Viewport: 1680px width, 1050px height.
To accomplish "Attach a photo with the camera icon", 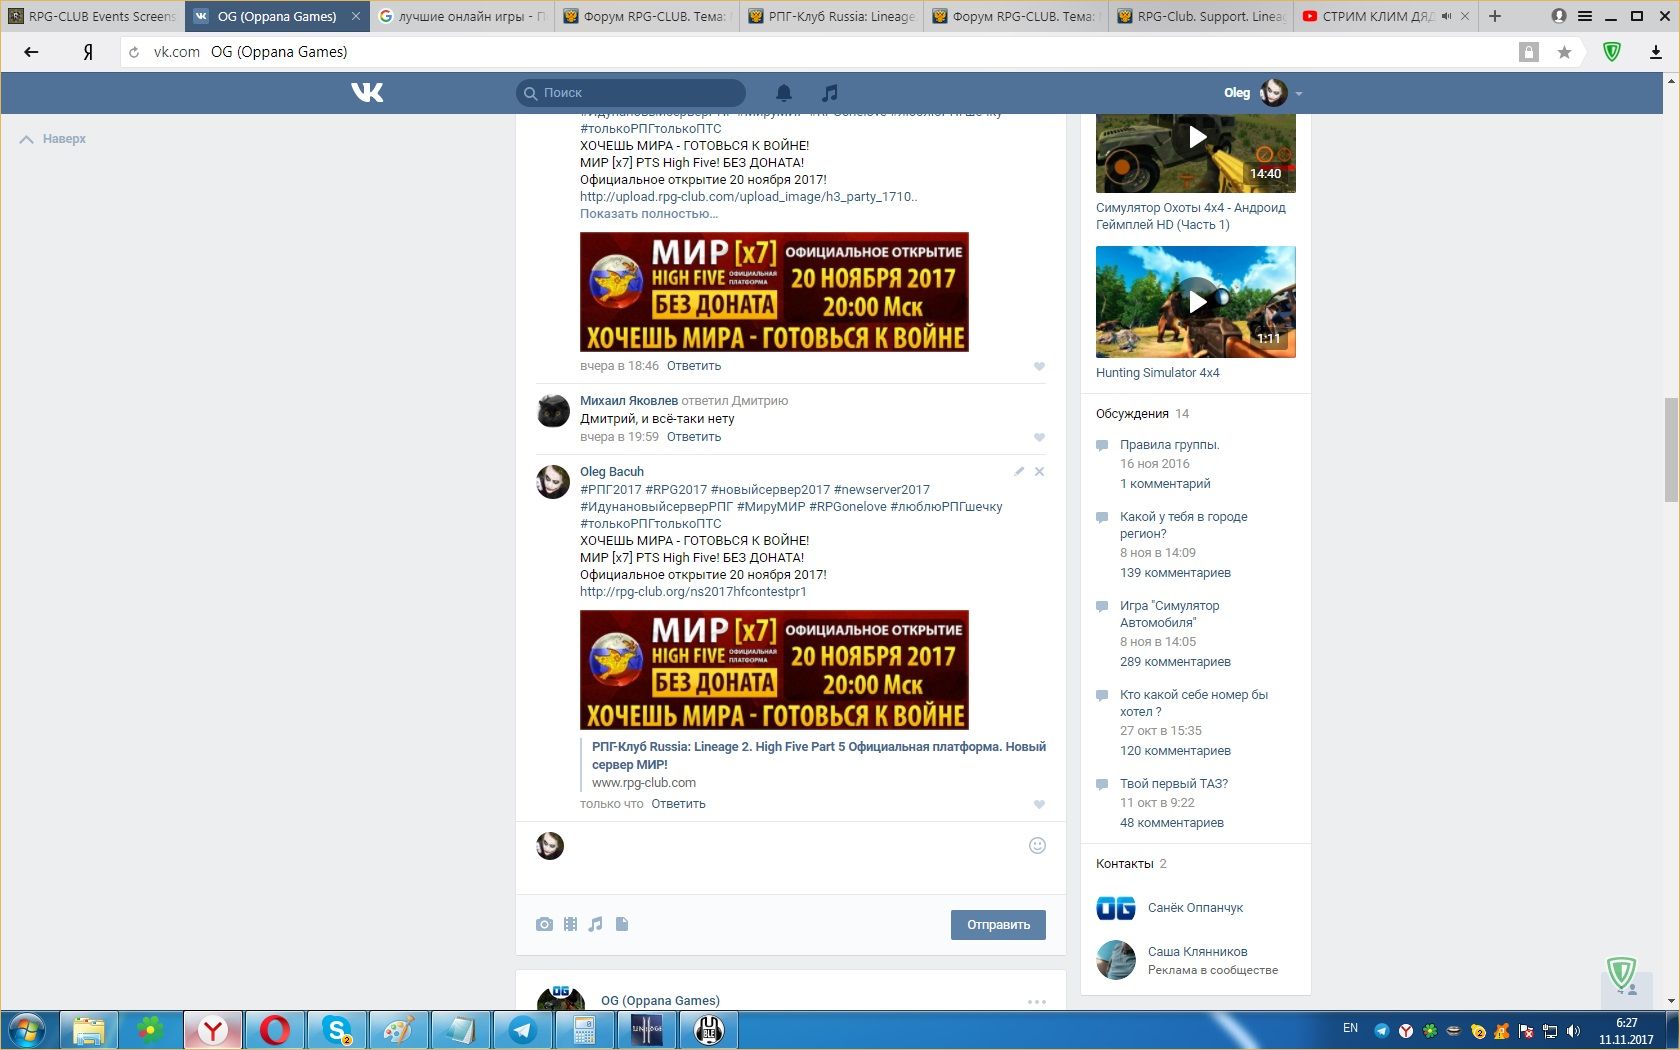I will pos(544,924).
